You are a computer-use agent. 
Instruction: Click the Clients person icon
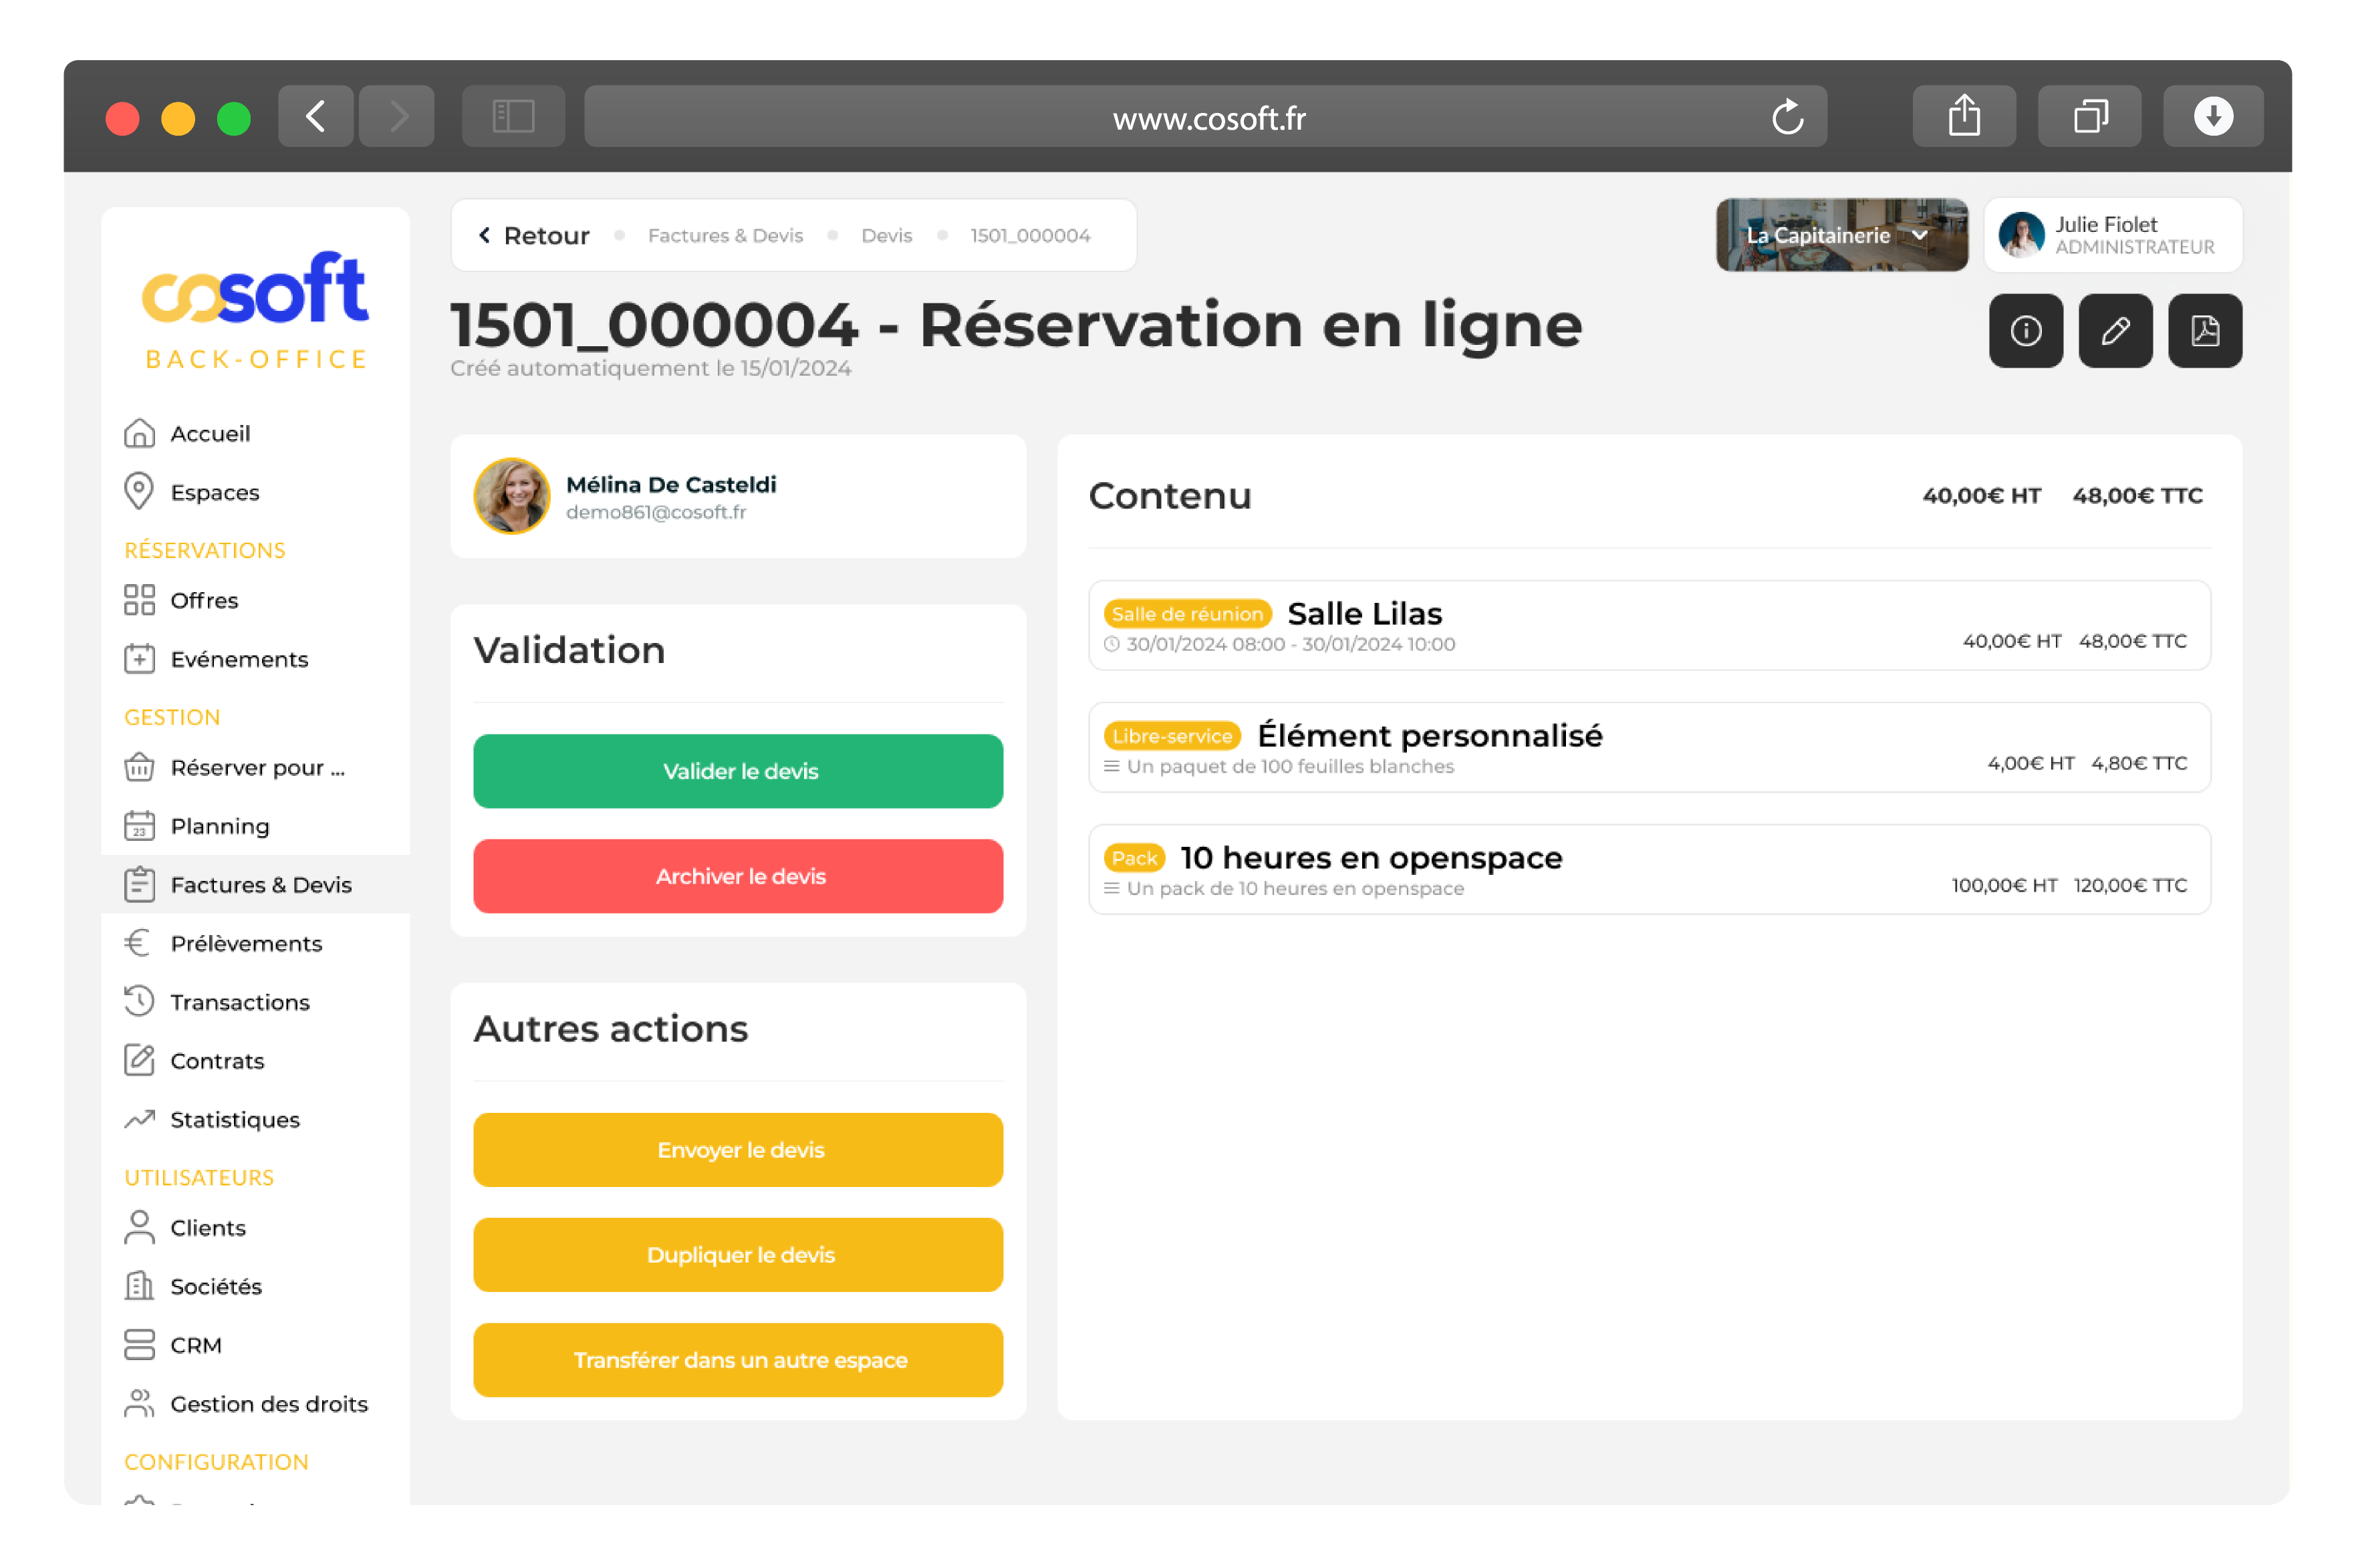(x=139, y=1227)
